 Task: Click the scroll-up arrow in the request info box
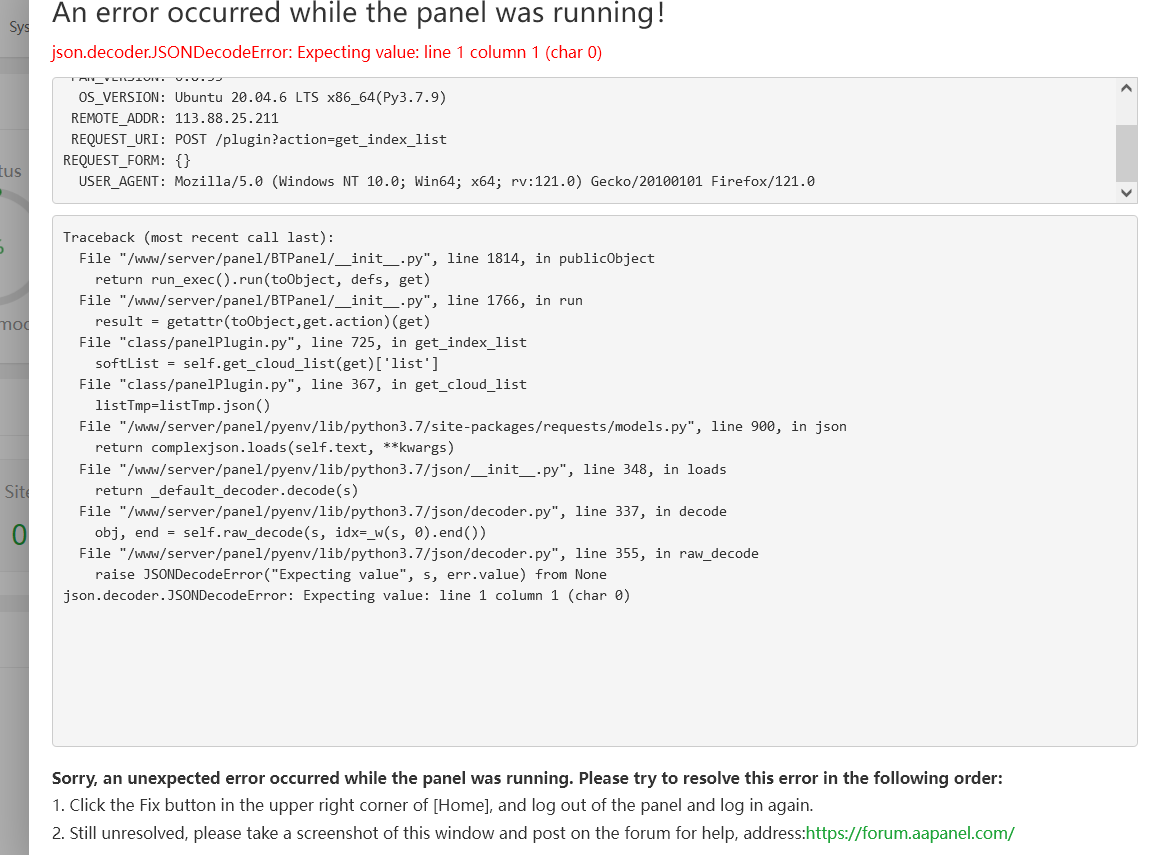(1126, 89)
